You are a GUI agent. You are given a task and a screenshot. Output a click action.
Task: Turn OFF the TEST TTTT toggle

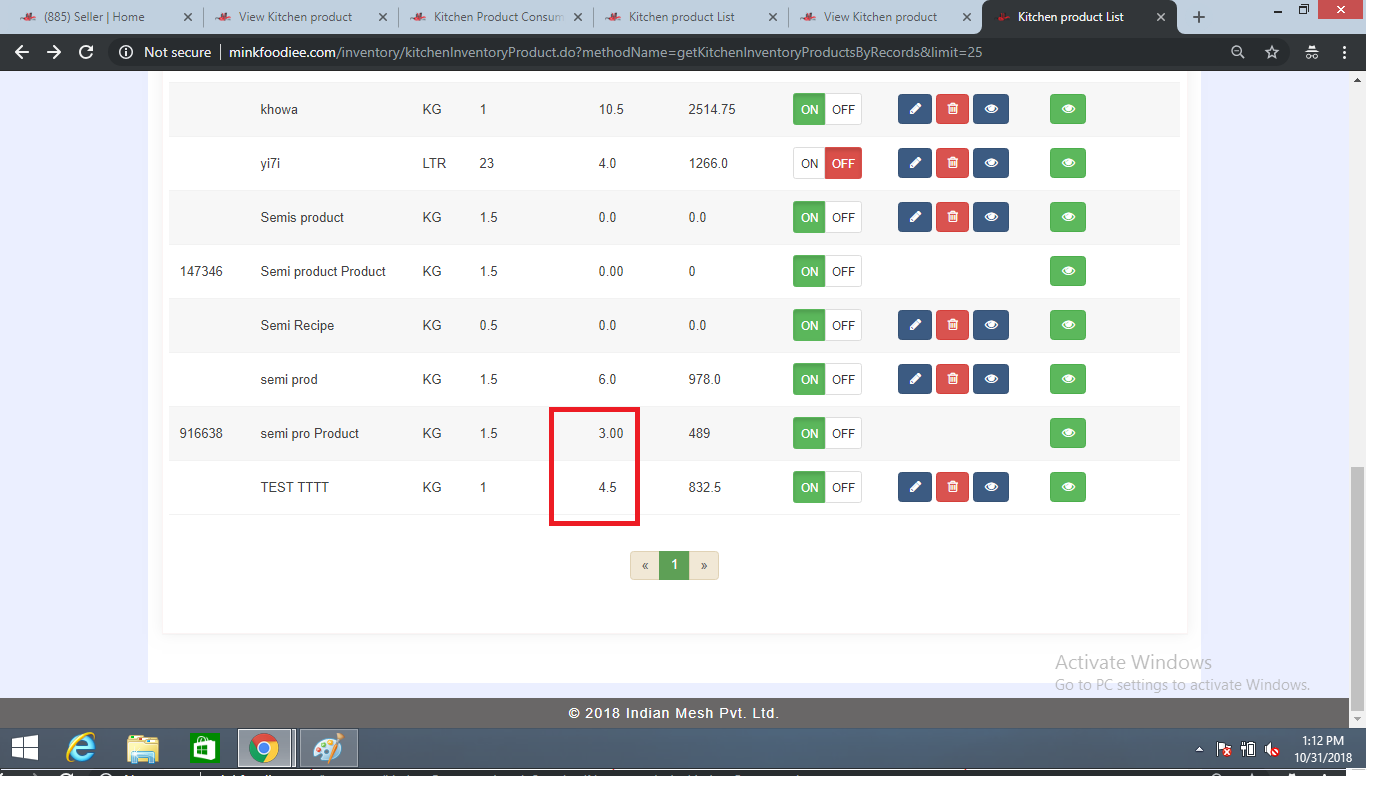tap(843, 487)
